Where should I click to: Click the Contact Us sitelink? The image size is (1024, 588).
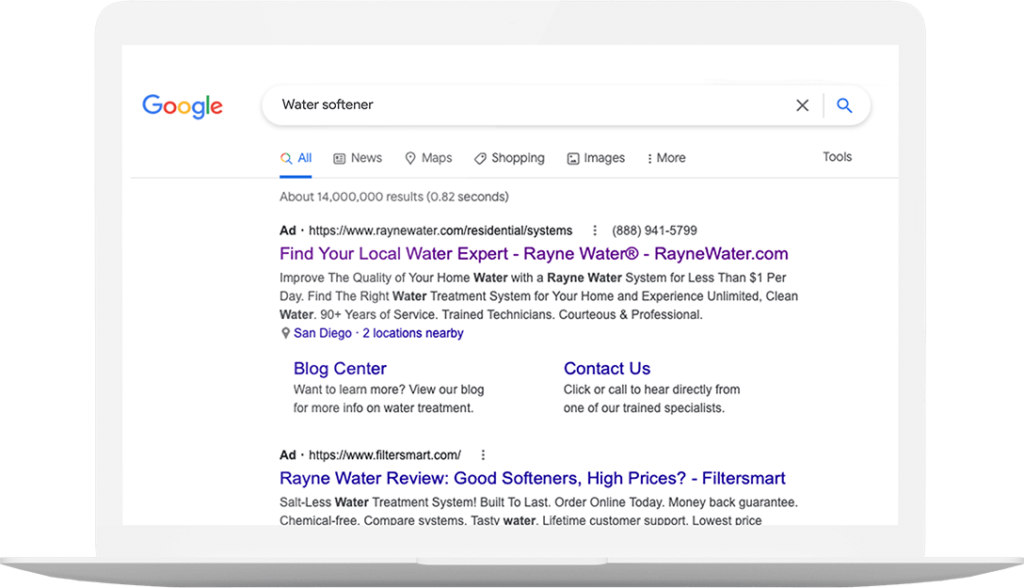(606, 368)
